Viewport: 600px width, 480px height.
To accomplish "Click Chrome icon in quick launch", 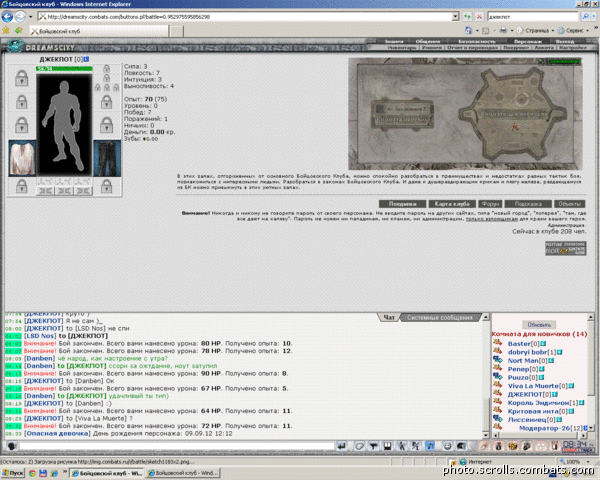I will 33,473.
